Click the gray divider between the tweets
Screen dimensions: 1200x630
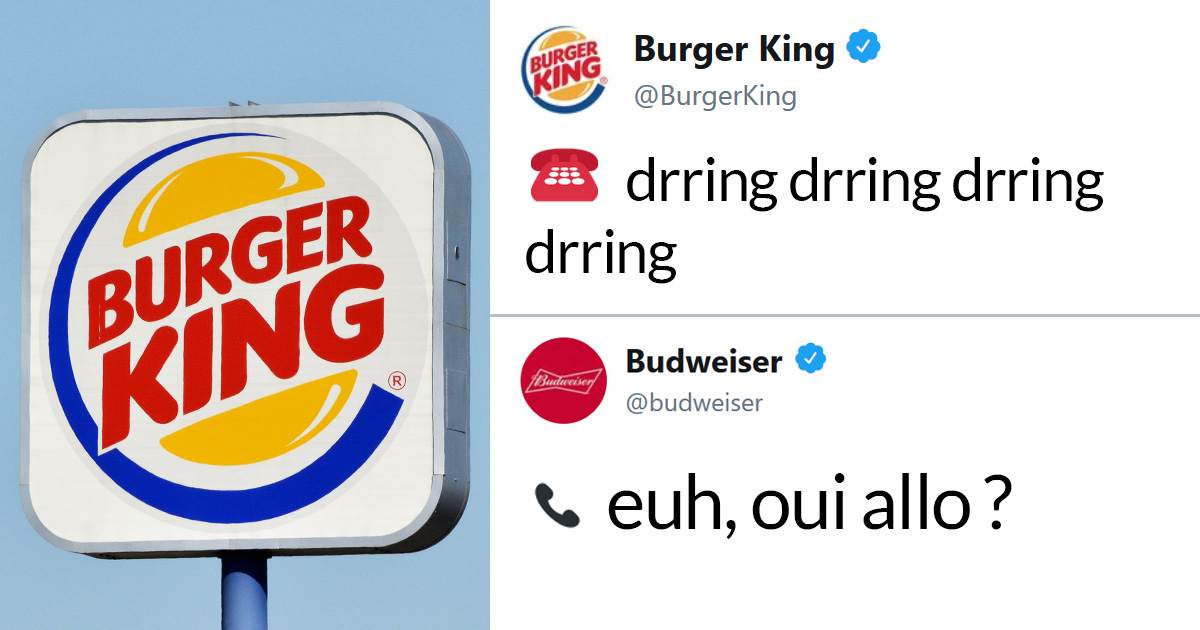[845, 315]
